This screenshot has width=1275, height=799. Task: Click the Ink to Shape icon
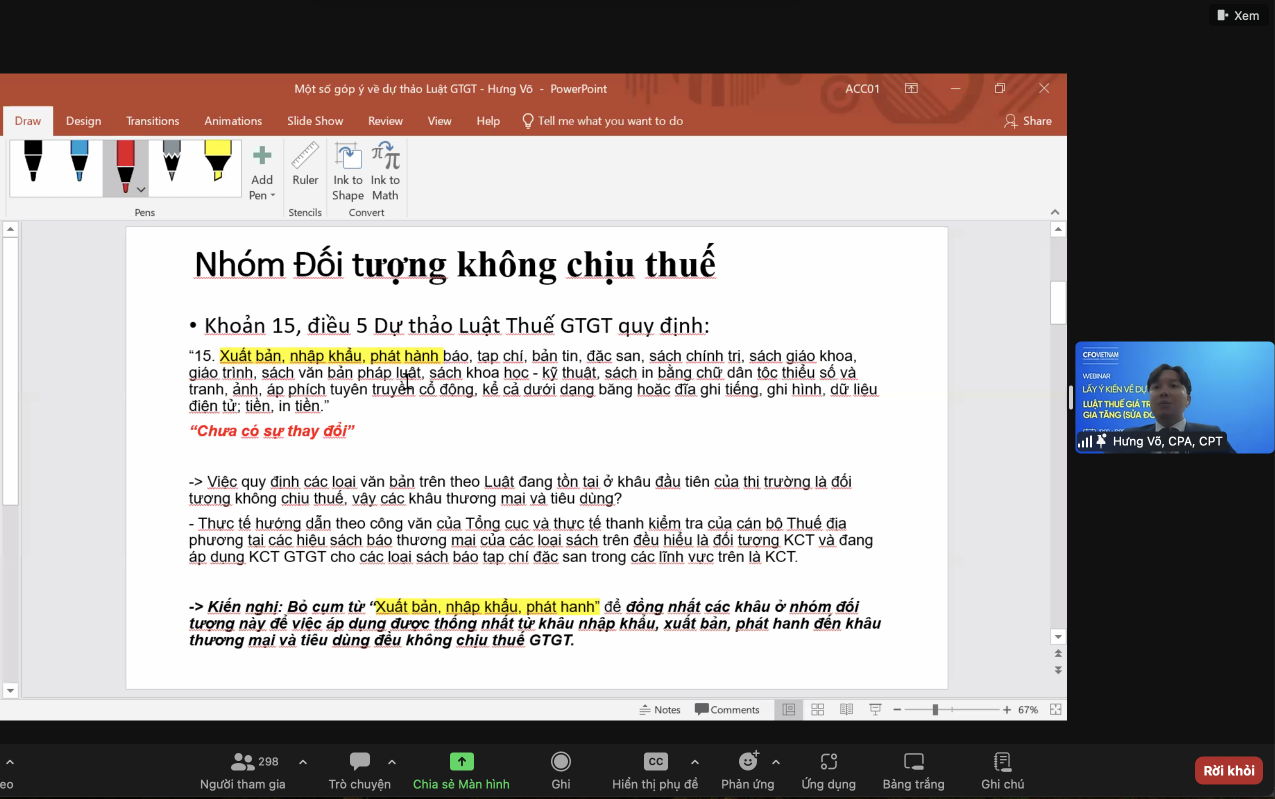[348, 172]
